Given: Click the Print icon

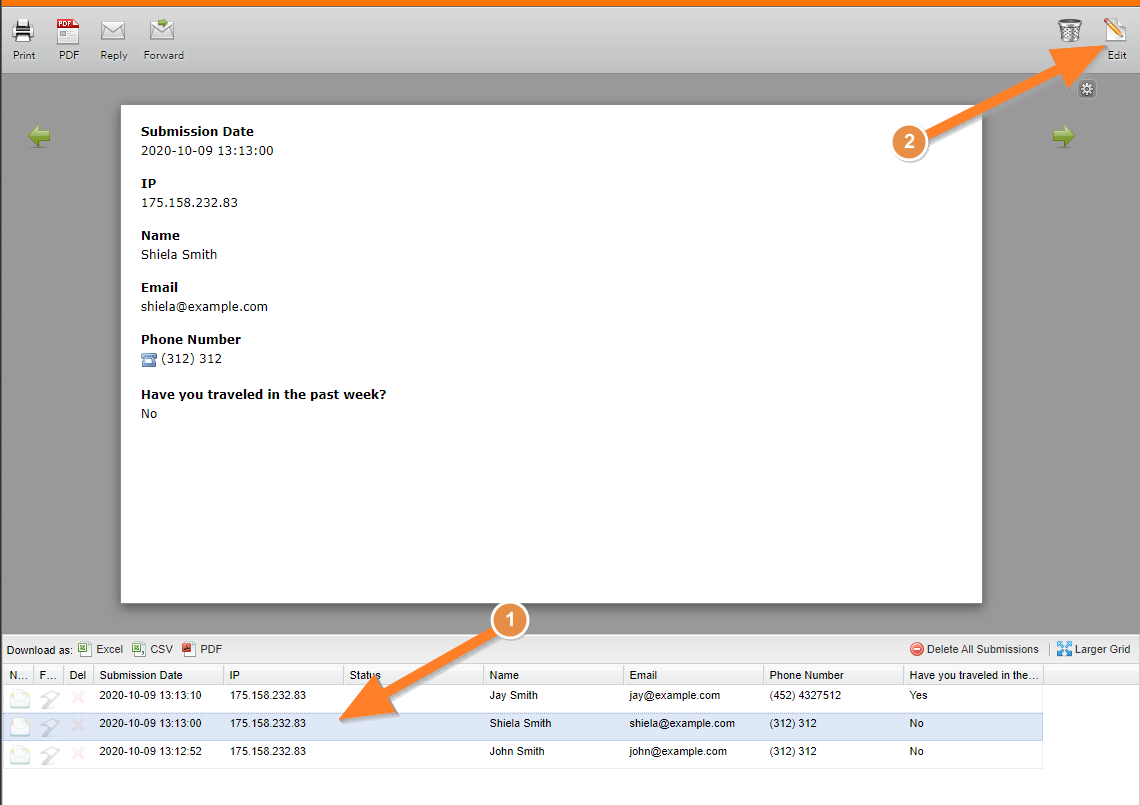Looking at the screenshot, I should [23, 31].
